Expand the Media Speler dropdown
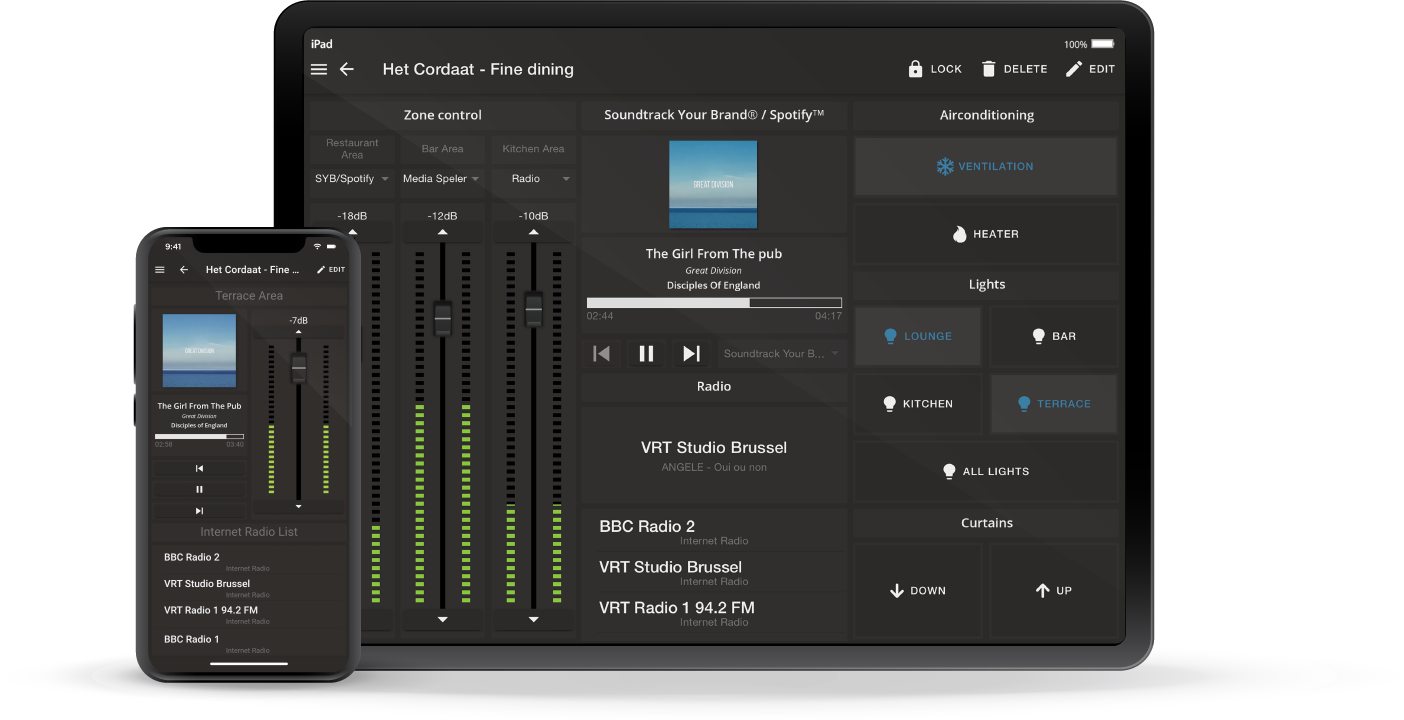 (441, 178)
